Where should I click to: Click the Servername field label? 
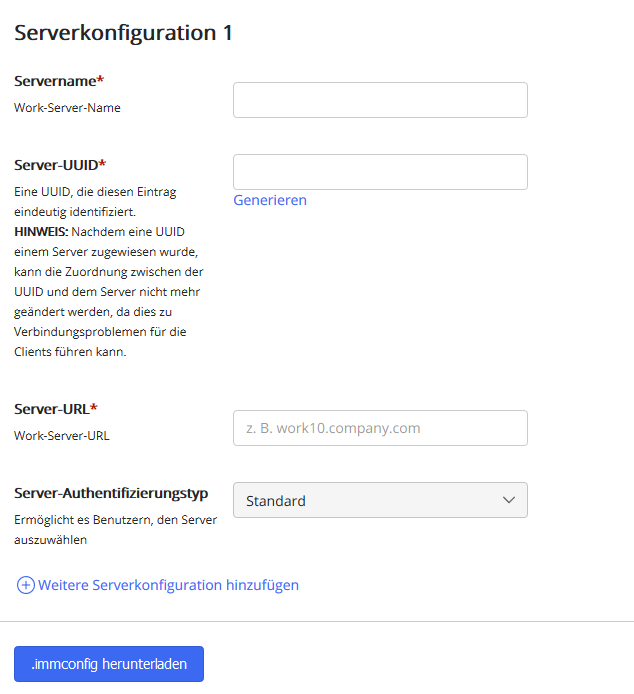(55, 80)
